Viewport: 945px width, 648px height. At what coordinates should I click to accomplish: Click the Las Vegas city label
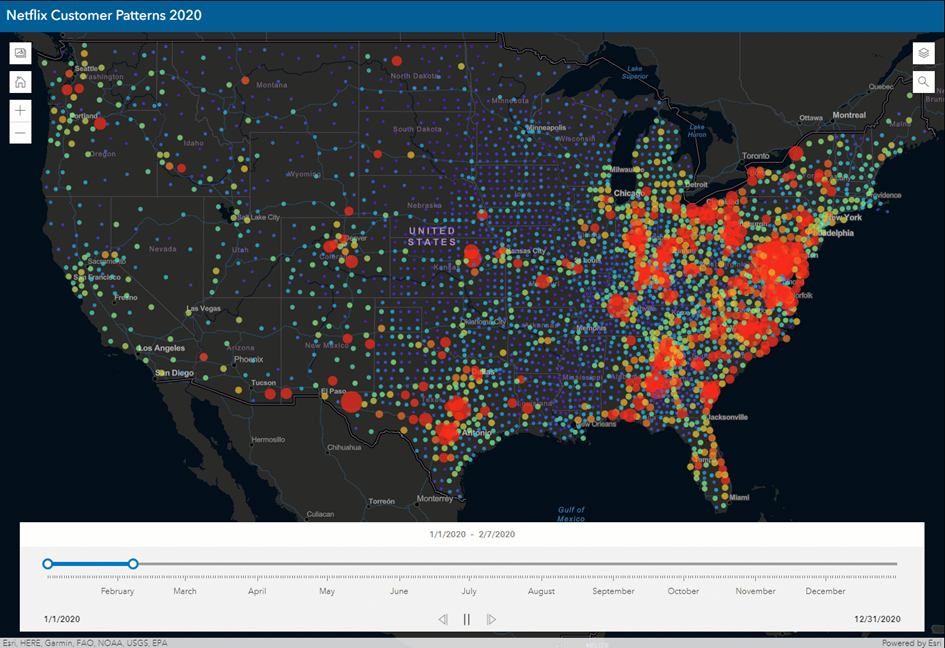click(204, 309)
